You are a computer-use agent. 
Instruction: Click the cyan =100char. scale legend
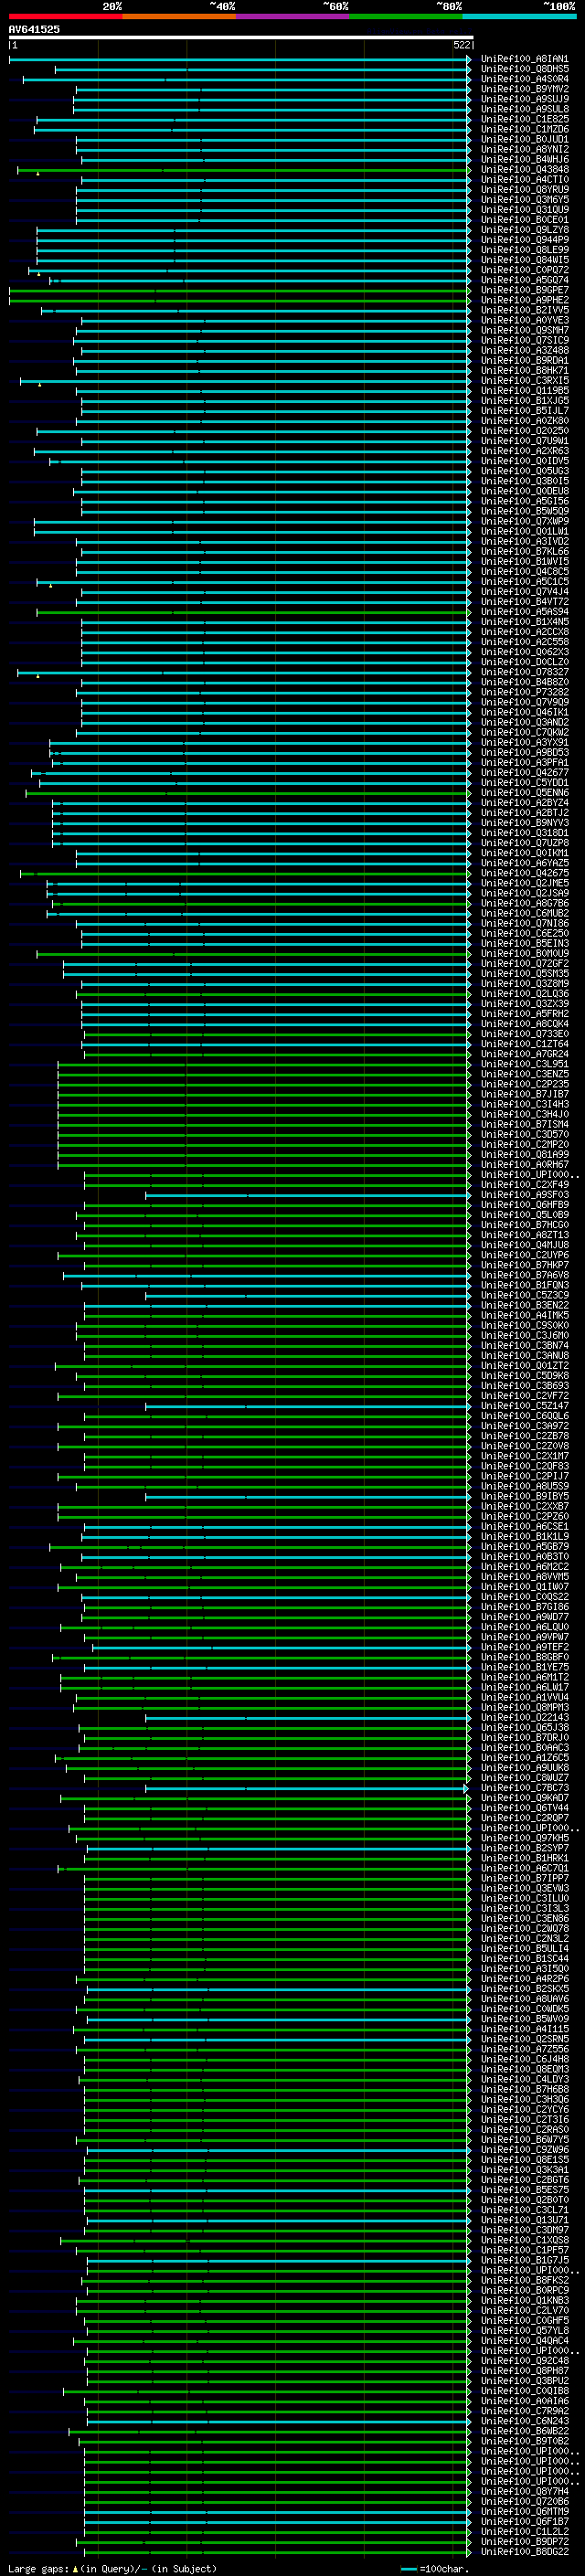point(435,2568)
